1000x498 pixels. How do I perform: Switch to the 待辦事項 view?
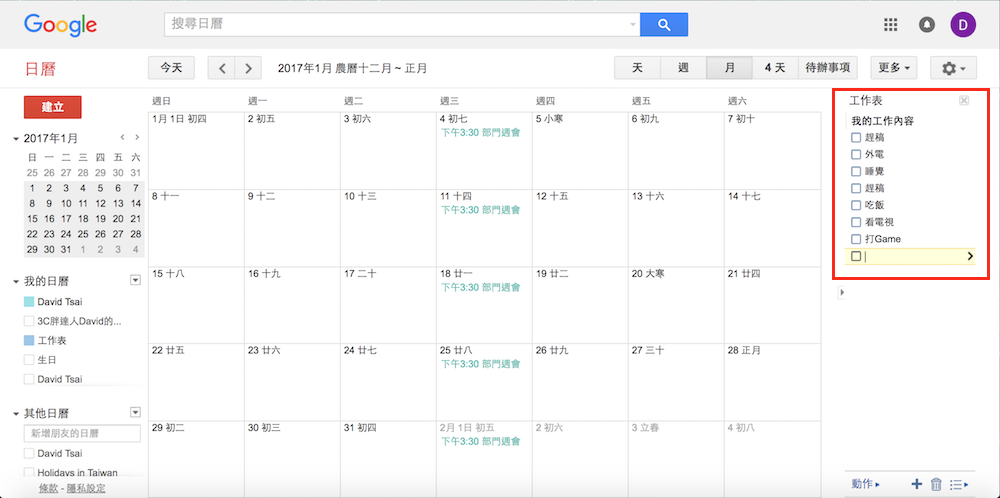pyautogui.click(x=829, y=68)
